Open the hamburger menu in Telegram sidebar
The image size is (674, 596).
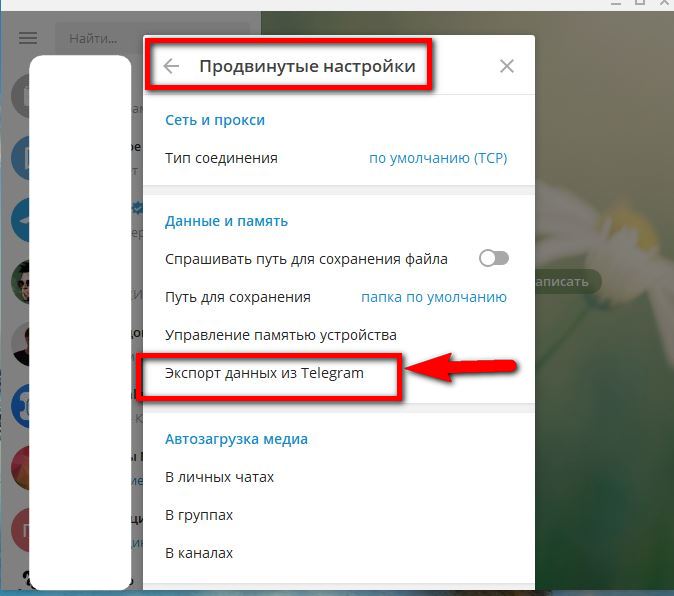28,38
